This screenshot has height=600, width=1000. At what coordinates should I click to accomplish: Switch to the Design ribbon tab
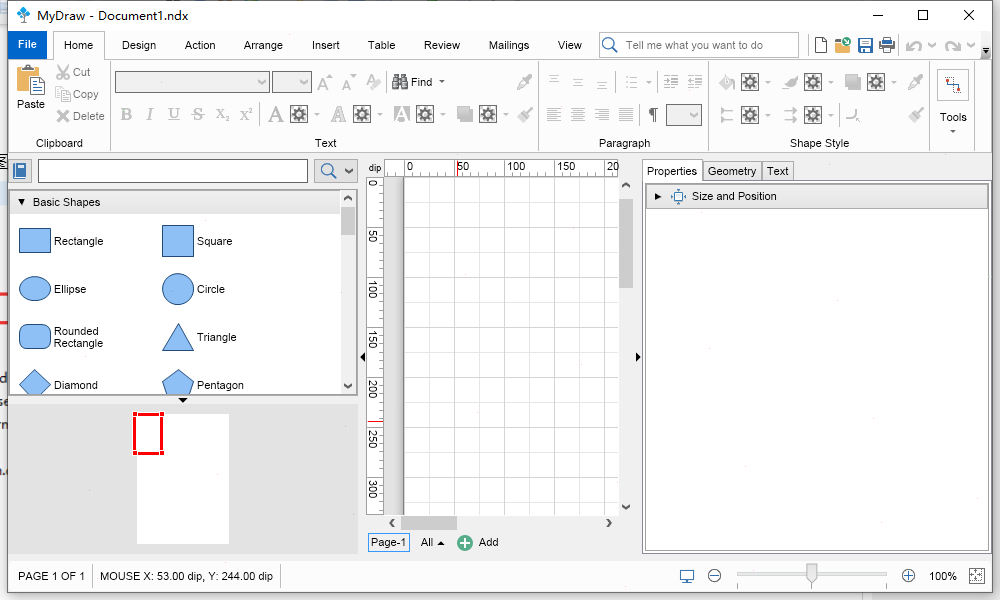pos(139,45)
